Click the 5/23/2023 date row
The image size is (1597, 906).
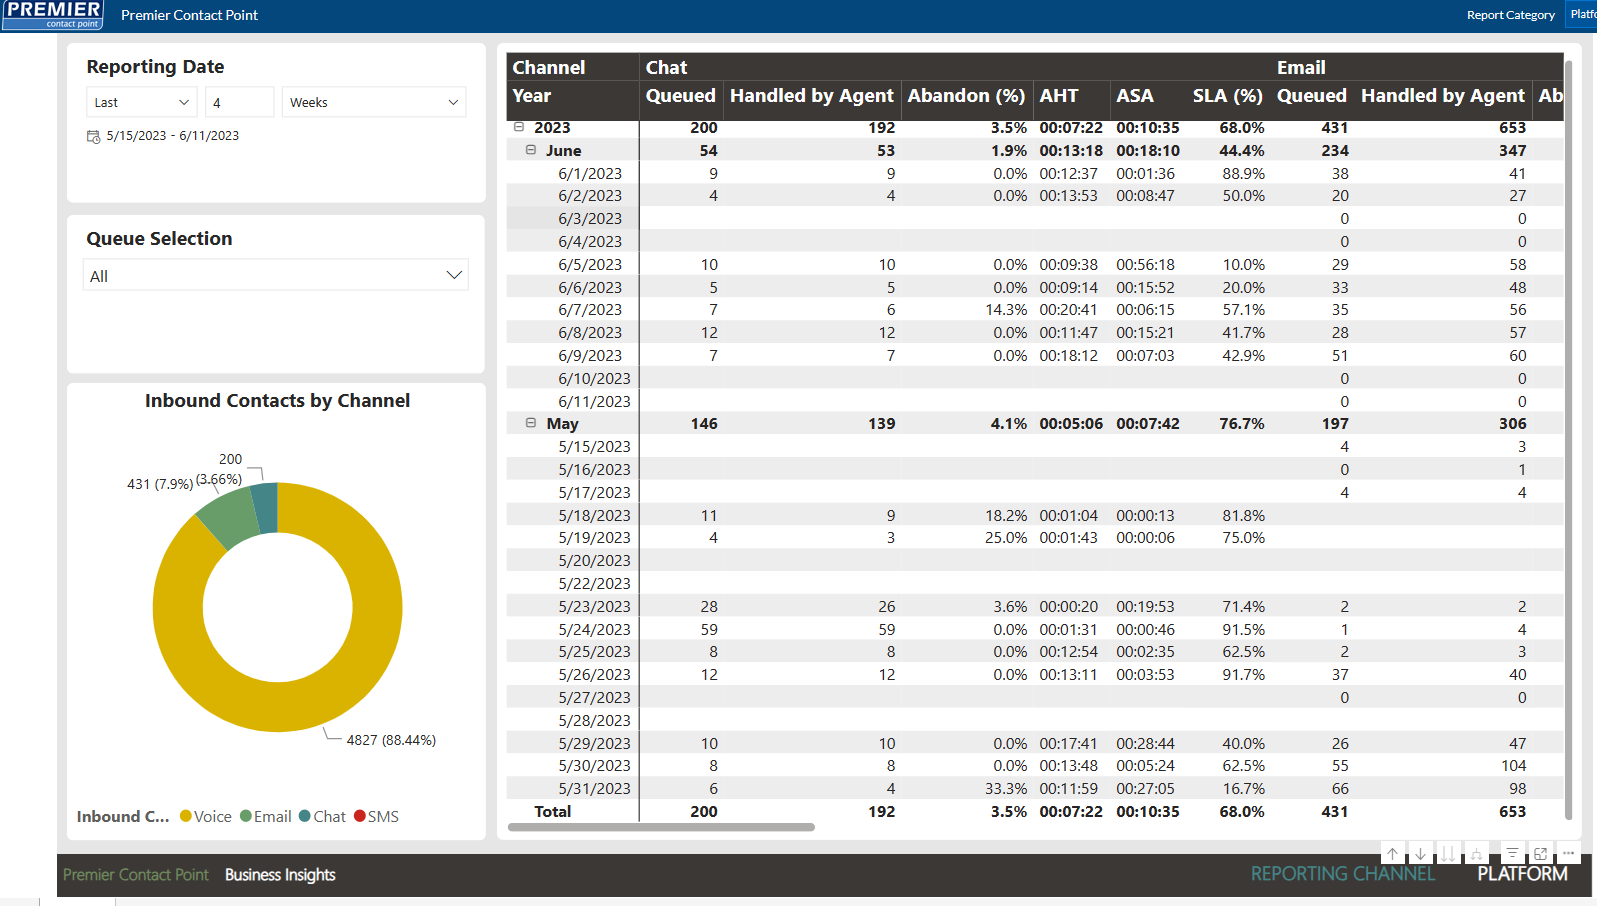594,606
